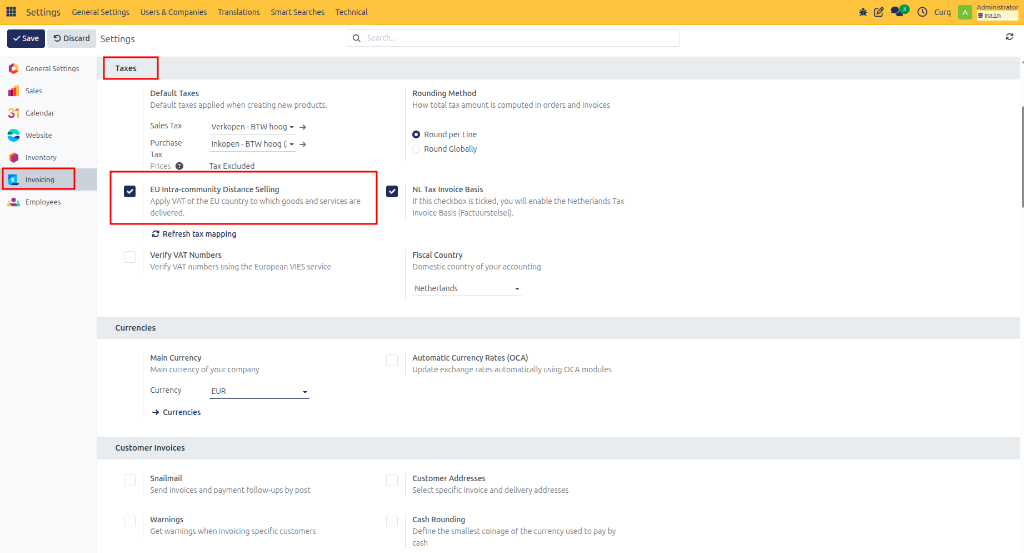The width and height of the screenshot is (1024, 553).
Task: Open Purchase Tax dropdown
Action: pyautogui.click(x=252, y=144)
